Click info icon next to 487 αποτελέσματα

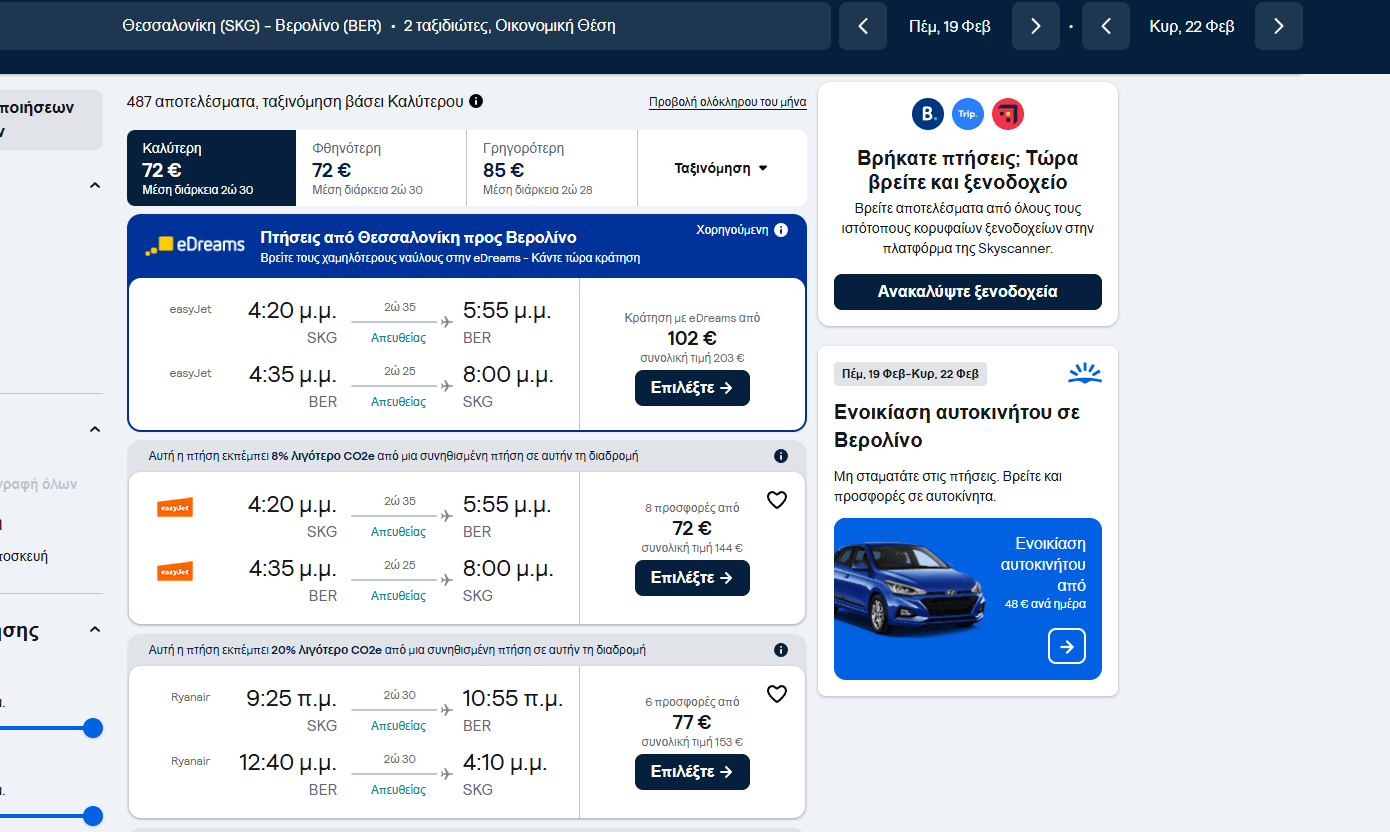476,101
